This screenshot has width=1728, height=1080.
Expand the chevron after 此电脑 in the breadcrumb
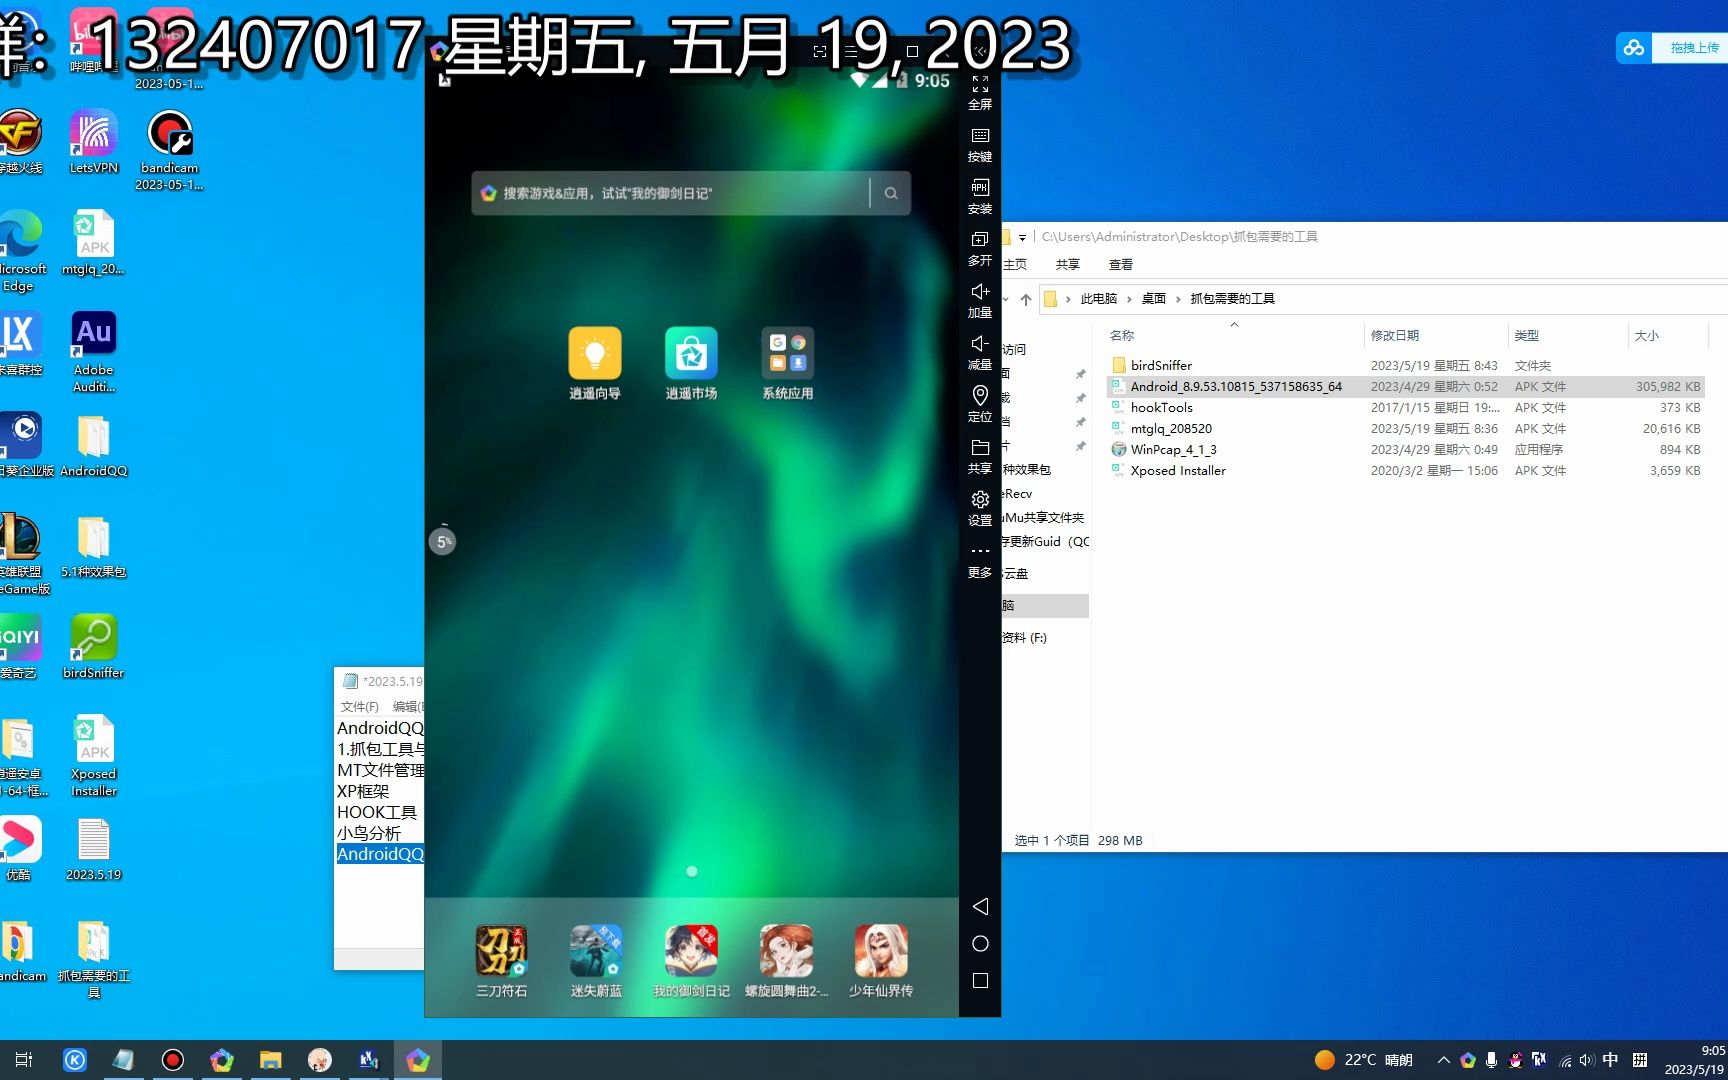click(1129, 298)
